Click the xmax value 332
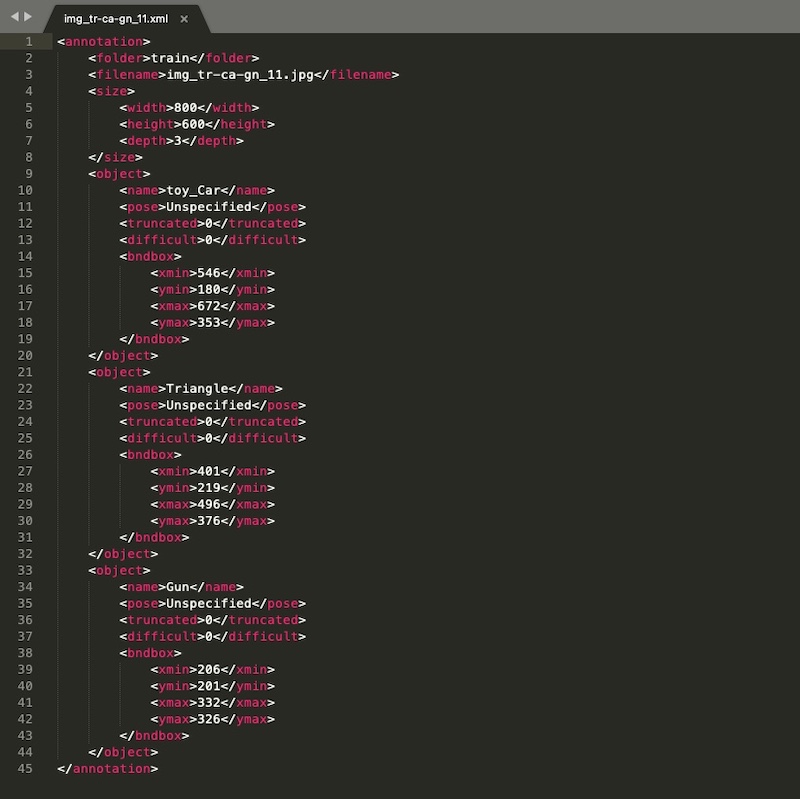Image resolution: width=800 pixels, height=799 pixels. point(209,703)
